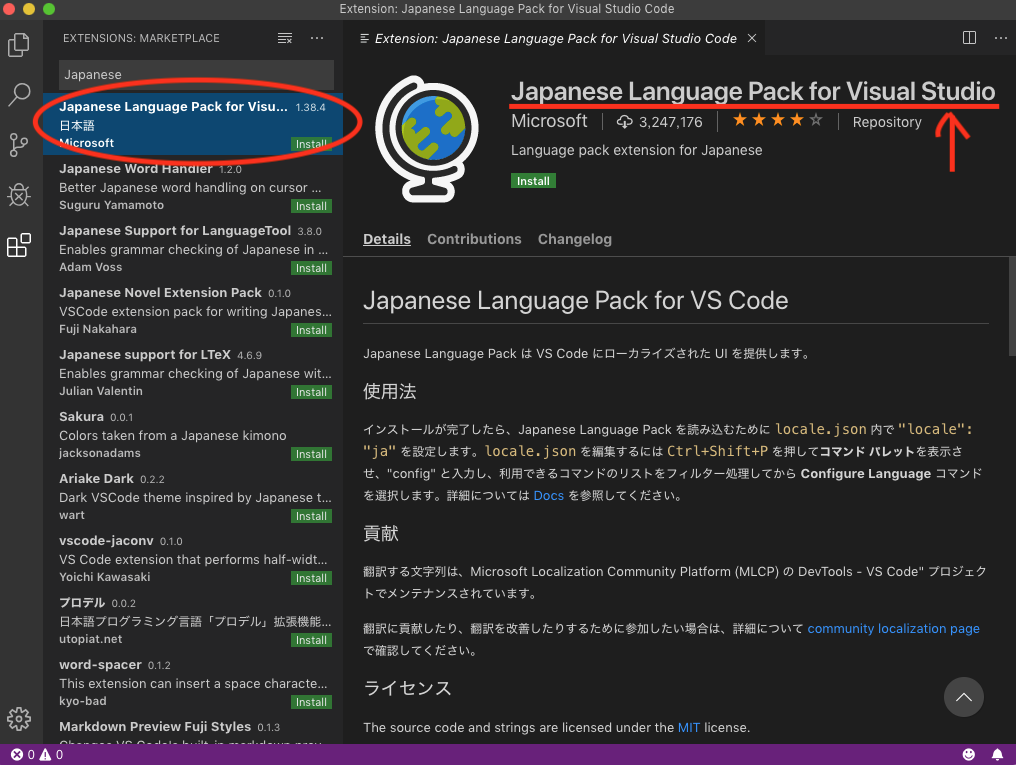Select the Extension: Japanese Language Pack editor tab
The width and height of the screenshot is (1016, 765).
[555, 38]
